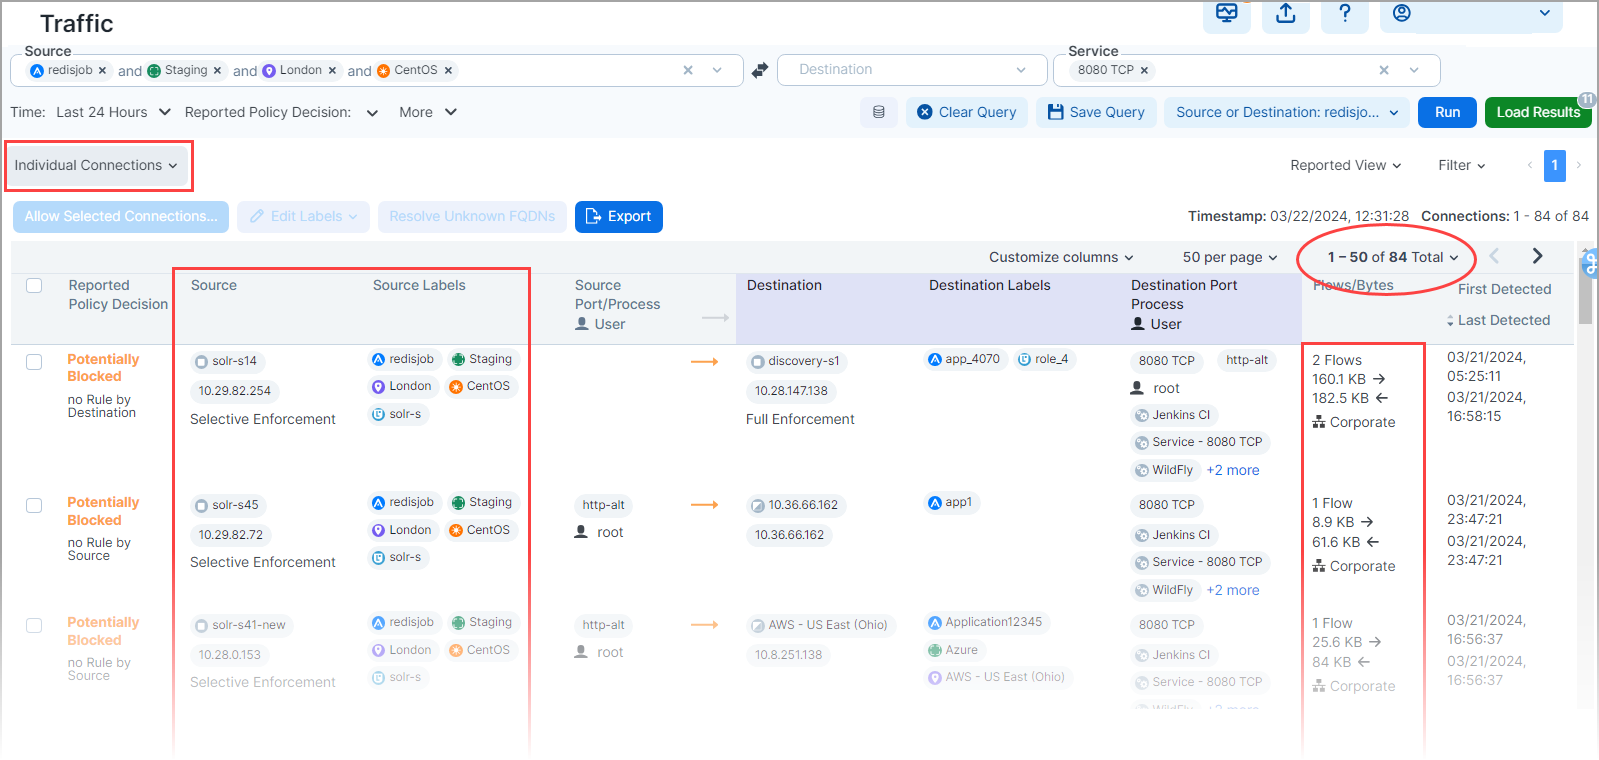Remove the 8080 TCP service tag
Image resolution: width=1599 pixels, height=760 pixels.
[x=1144, y=70]
